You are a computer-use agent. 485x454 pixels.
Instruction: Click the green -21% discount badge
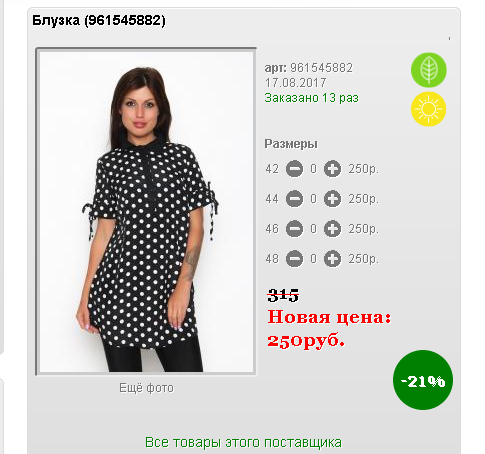423,380
